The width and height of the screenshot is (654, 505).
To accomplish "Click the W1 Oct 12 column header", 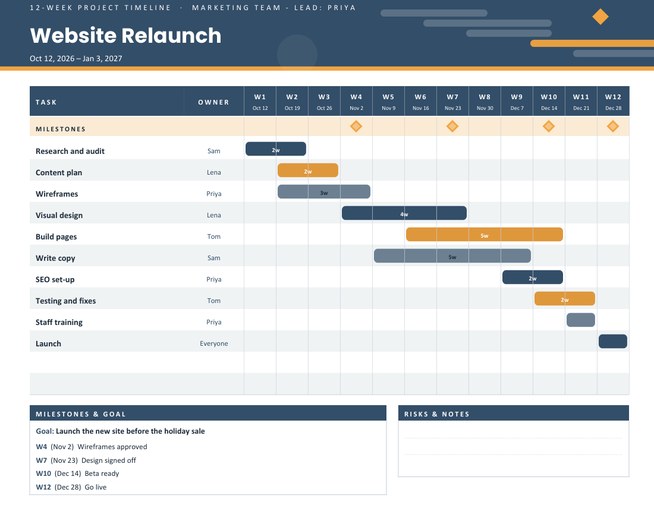I will pos(260,101).
